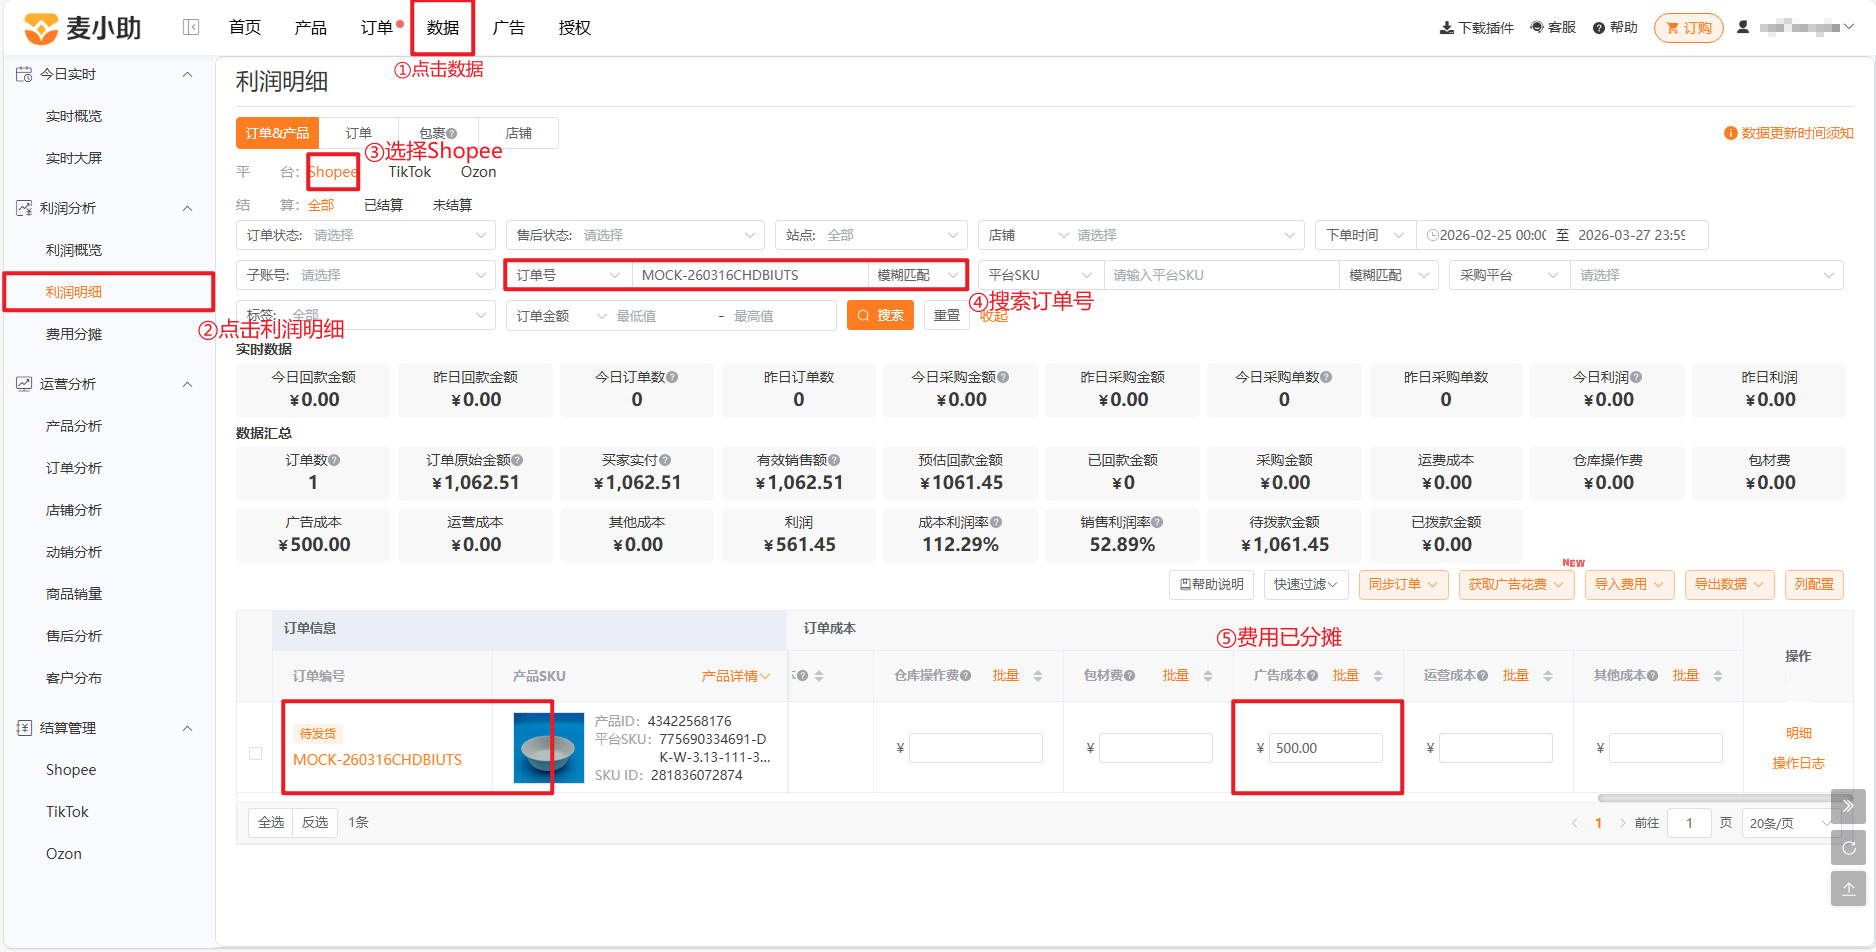Switch to the 订单 tab in 利润明细
This screenshot has width=1876, height=952.
tap(359, 133)
